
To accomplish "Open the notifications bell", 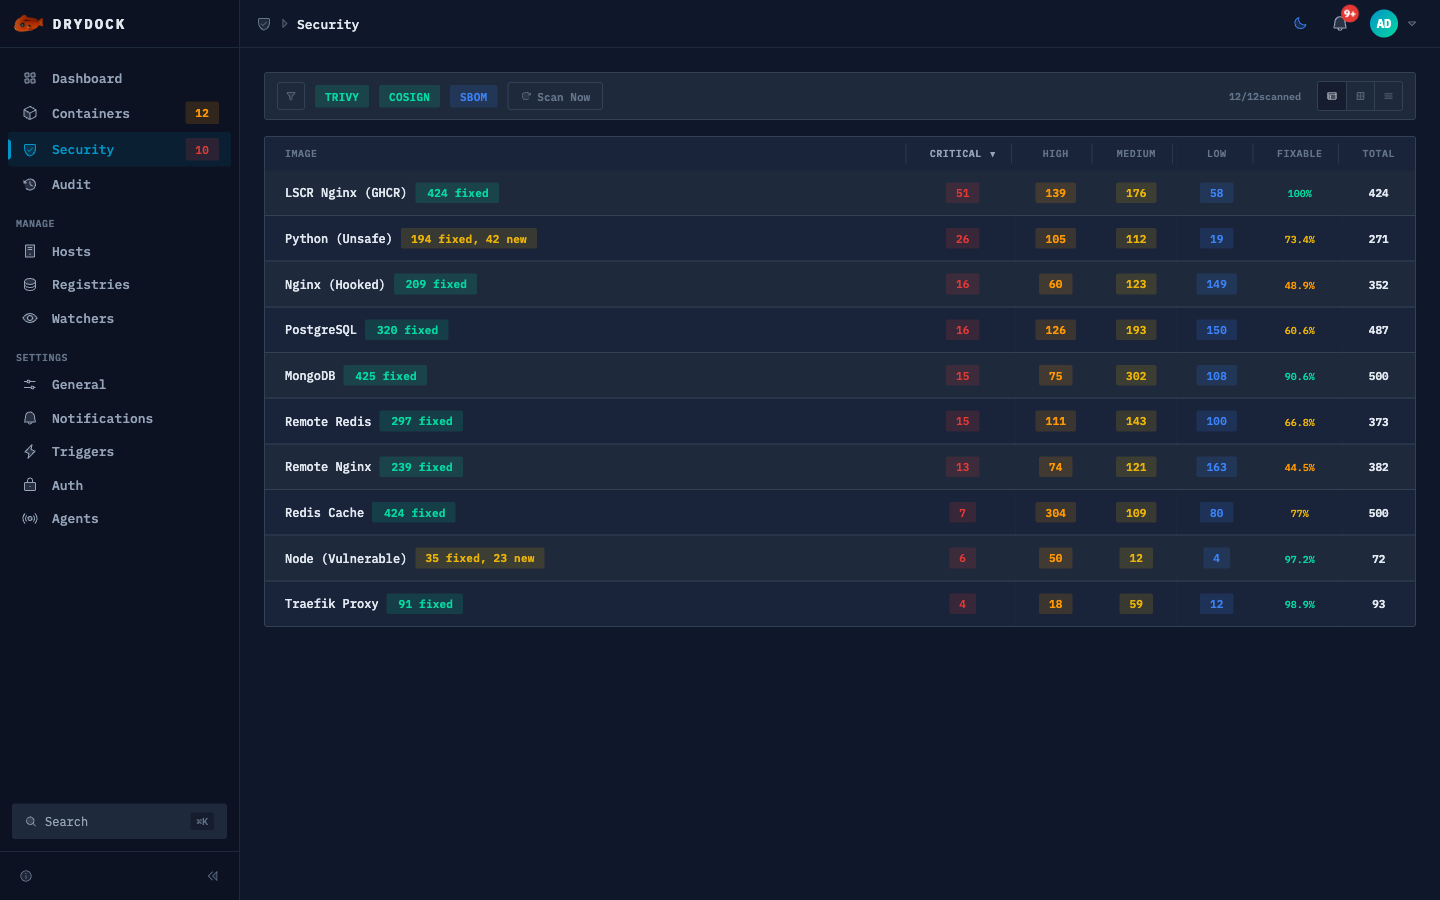I will point(1340,24).
